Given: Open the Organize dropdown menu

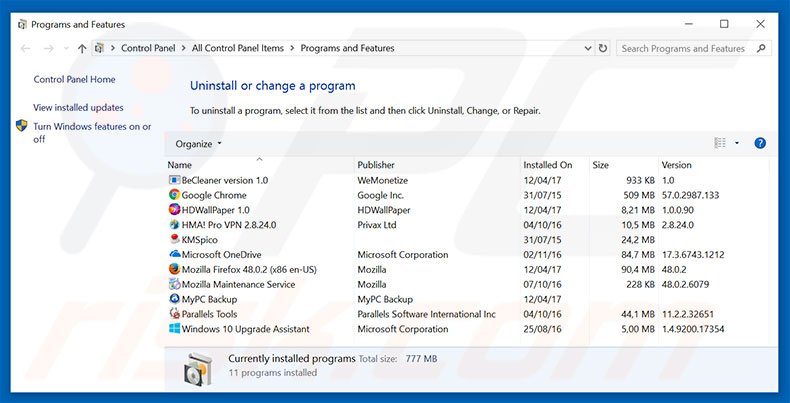Looking at the screenshot, I should (x=198, y=144).
